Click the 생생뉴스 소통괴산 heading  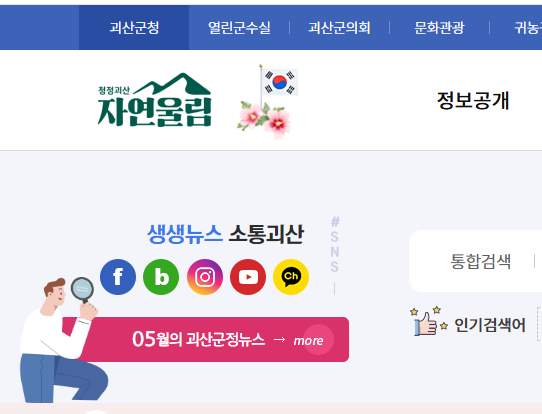(225, 234)
